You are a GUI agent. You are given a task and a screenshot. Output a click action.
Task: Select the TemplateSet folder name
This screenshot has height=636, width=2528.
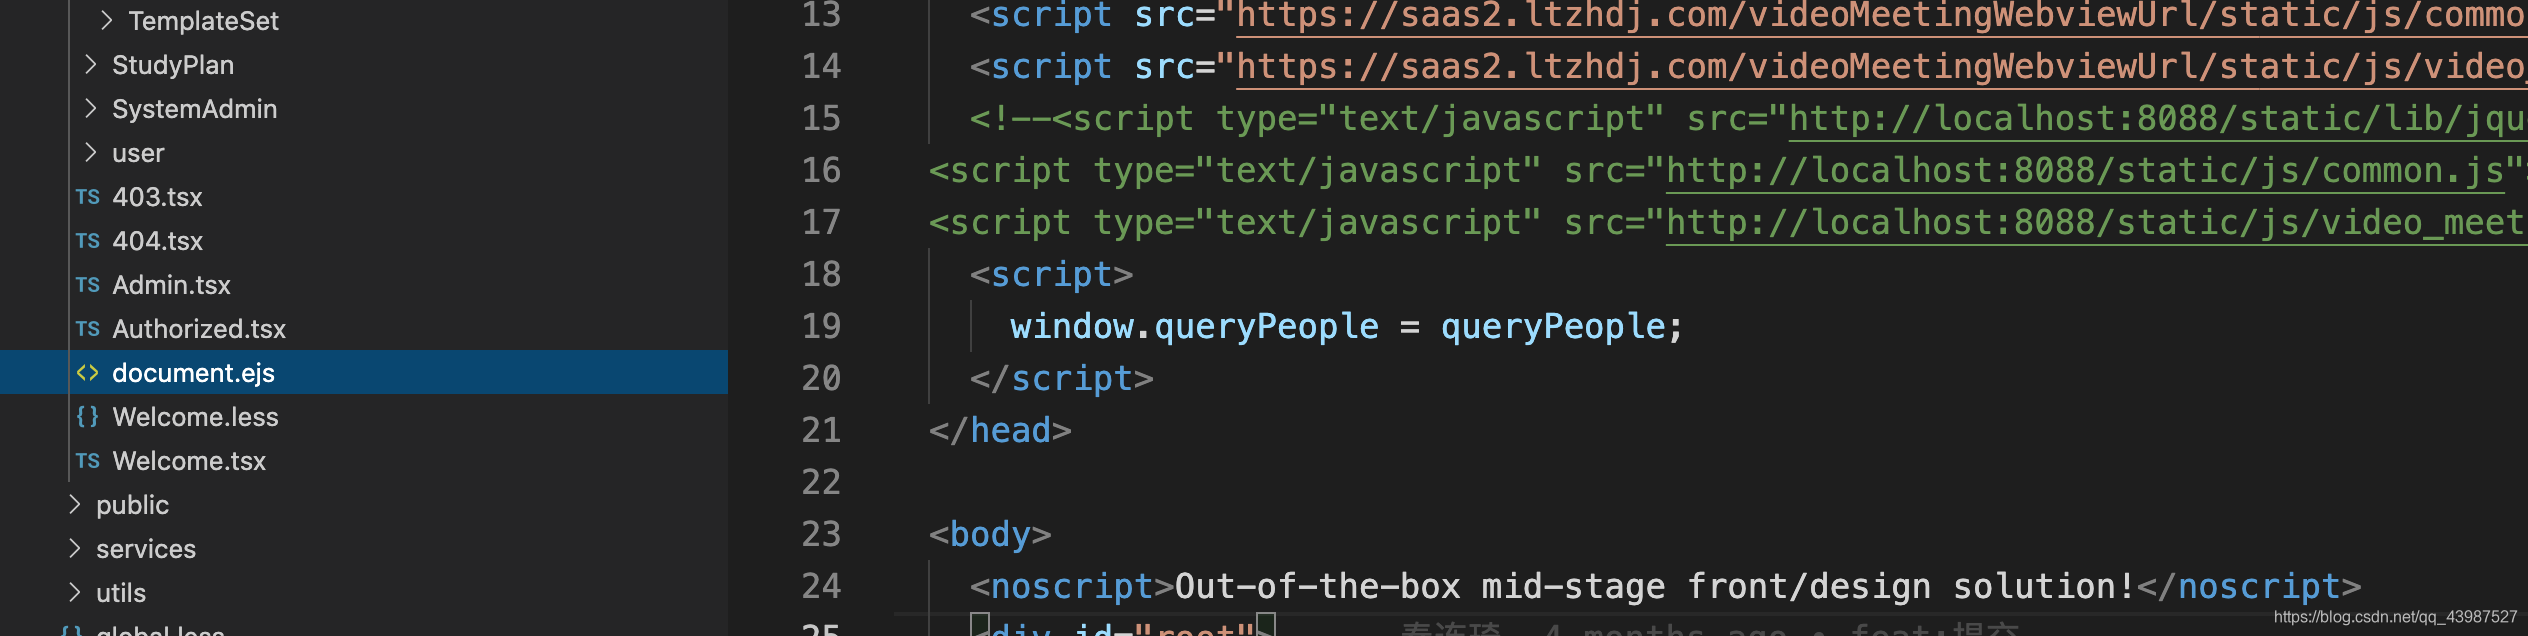pos(203,21)
